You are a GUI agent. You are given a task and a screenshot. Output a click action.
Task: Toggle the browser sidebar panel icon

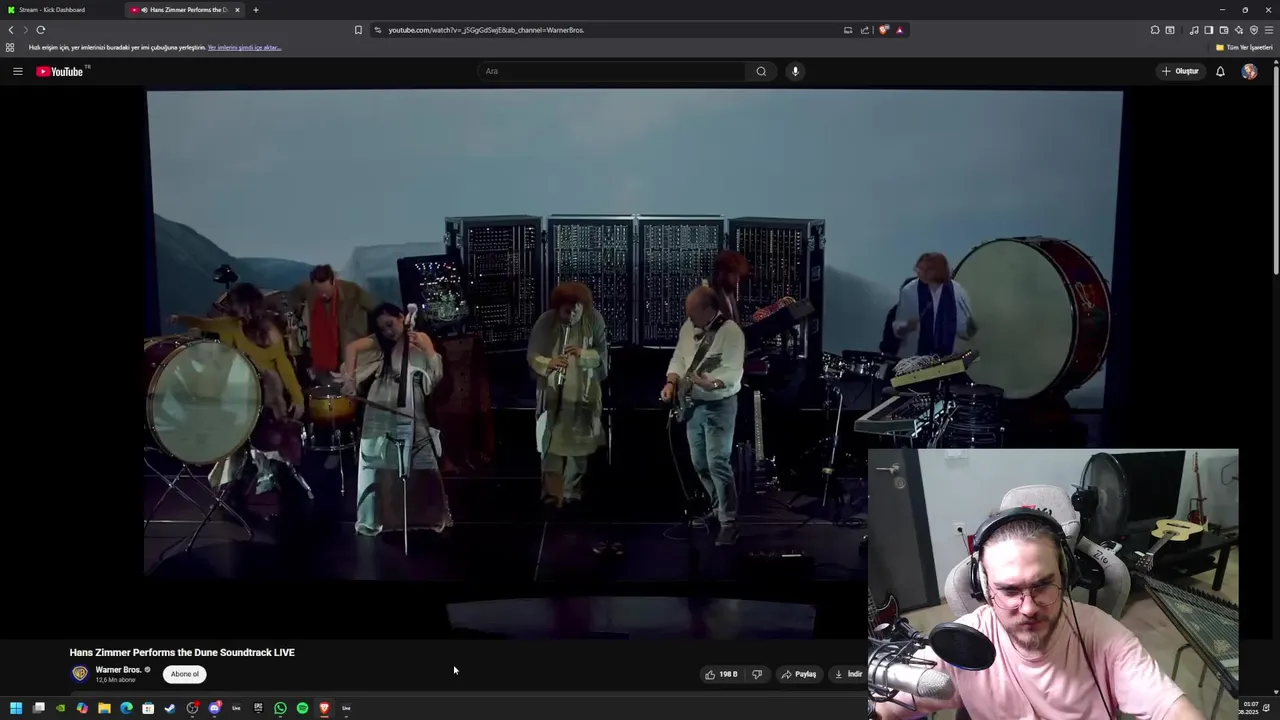[1209, 30]
